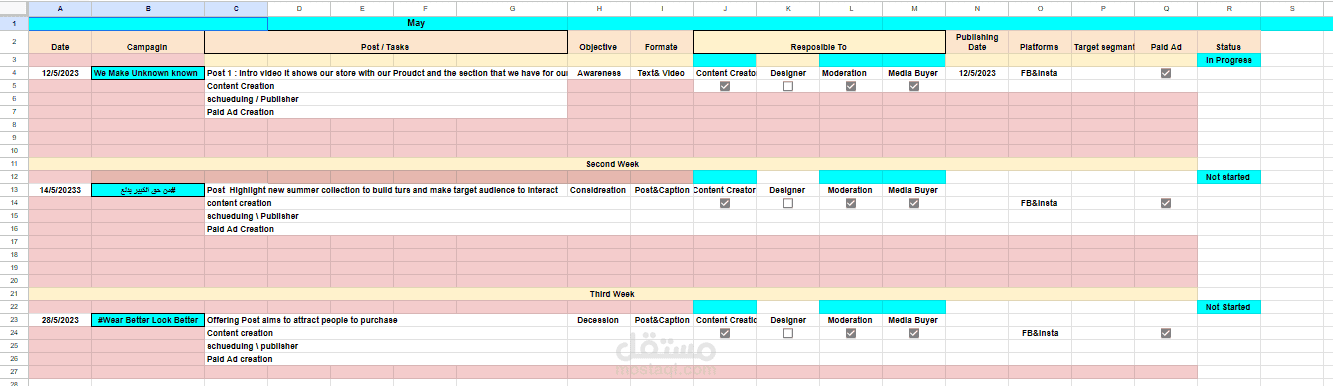Image resolution: width=1333 pixels, height=386 pixels.
Task: Click the select-all corner box of sheet
Action: [x=14, y=8]
